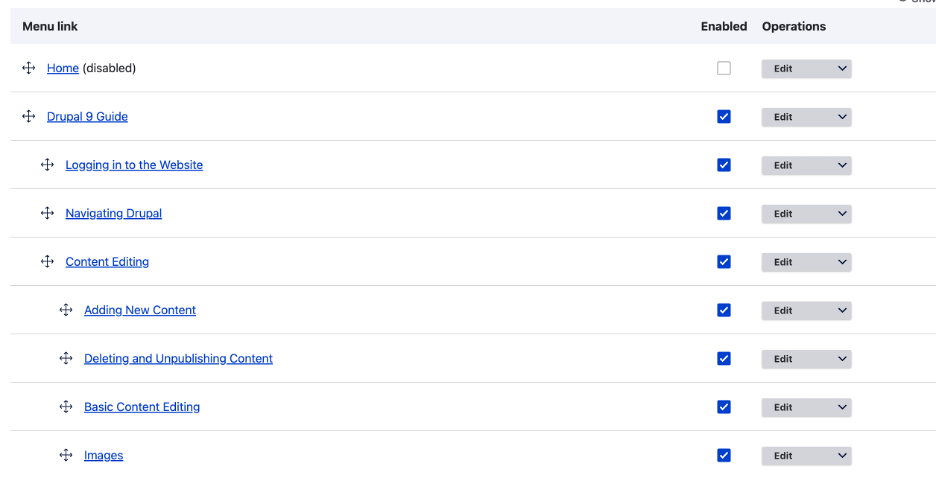Enable the Home menu link checkbox
This screenshot has height=478, width=936.
click(724, 68)
